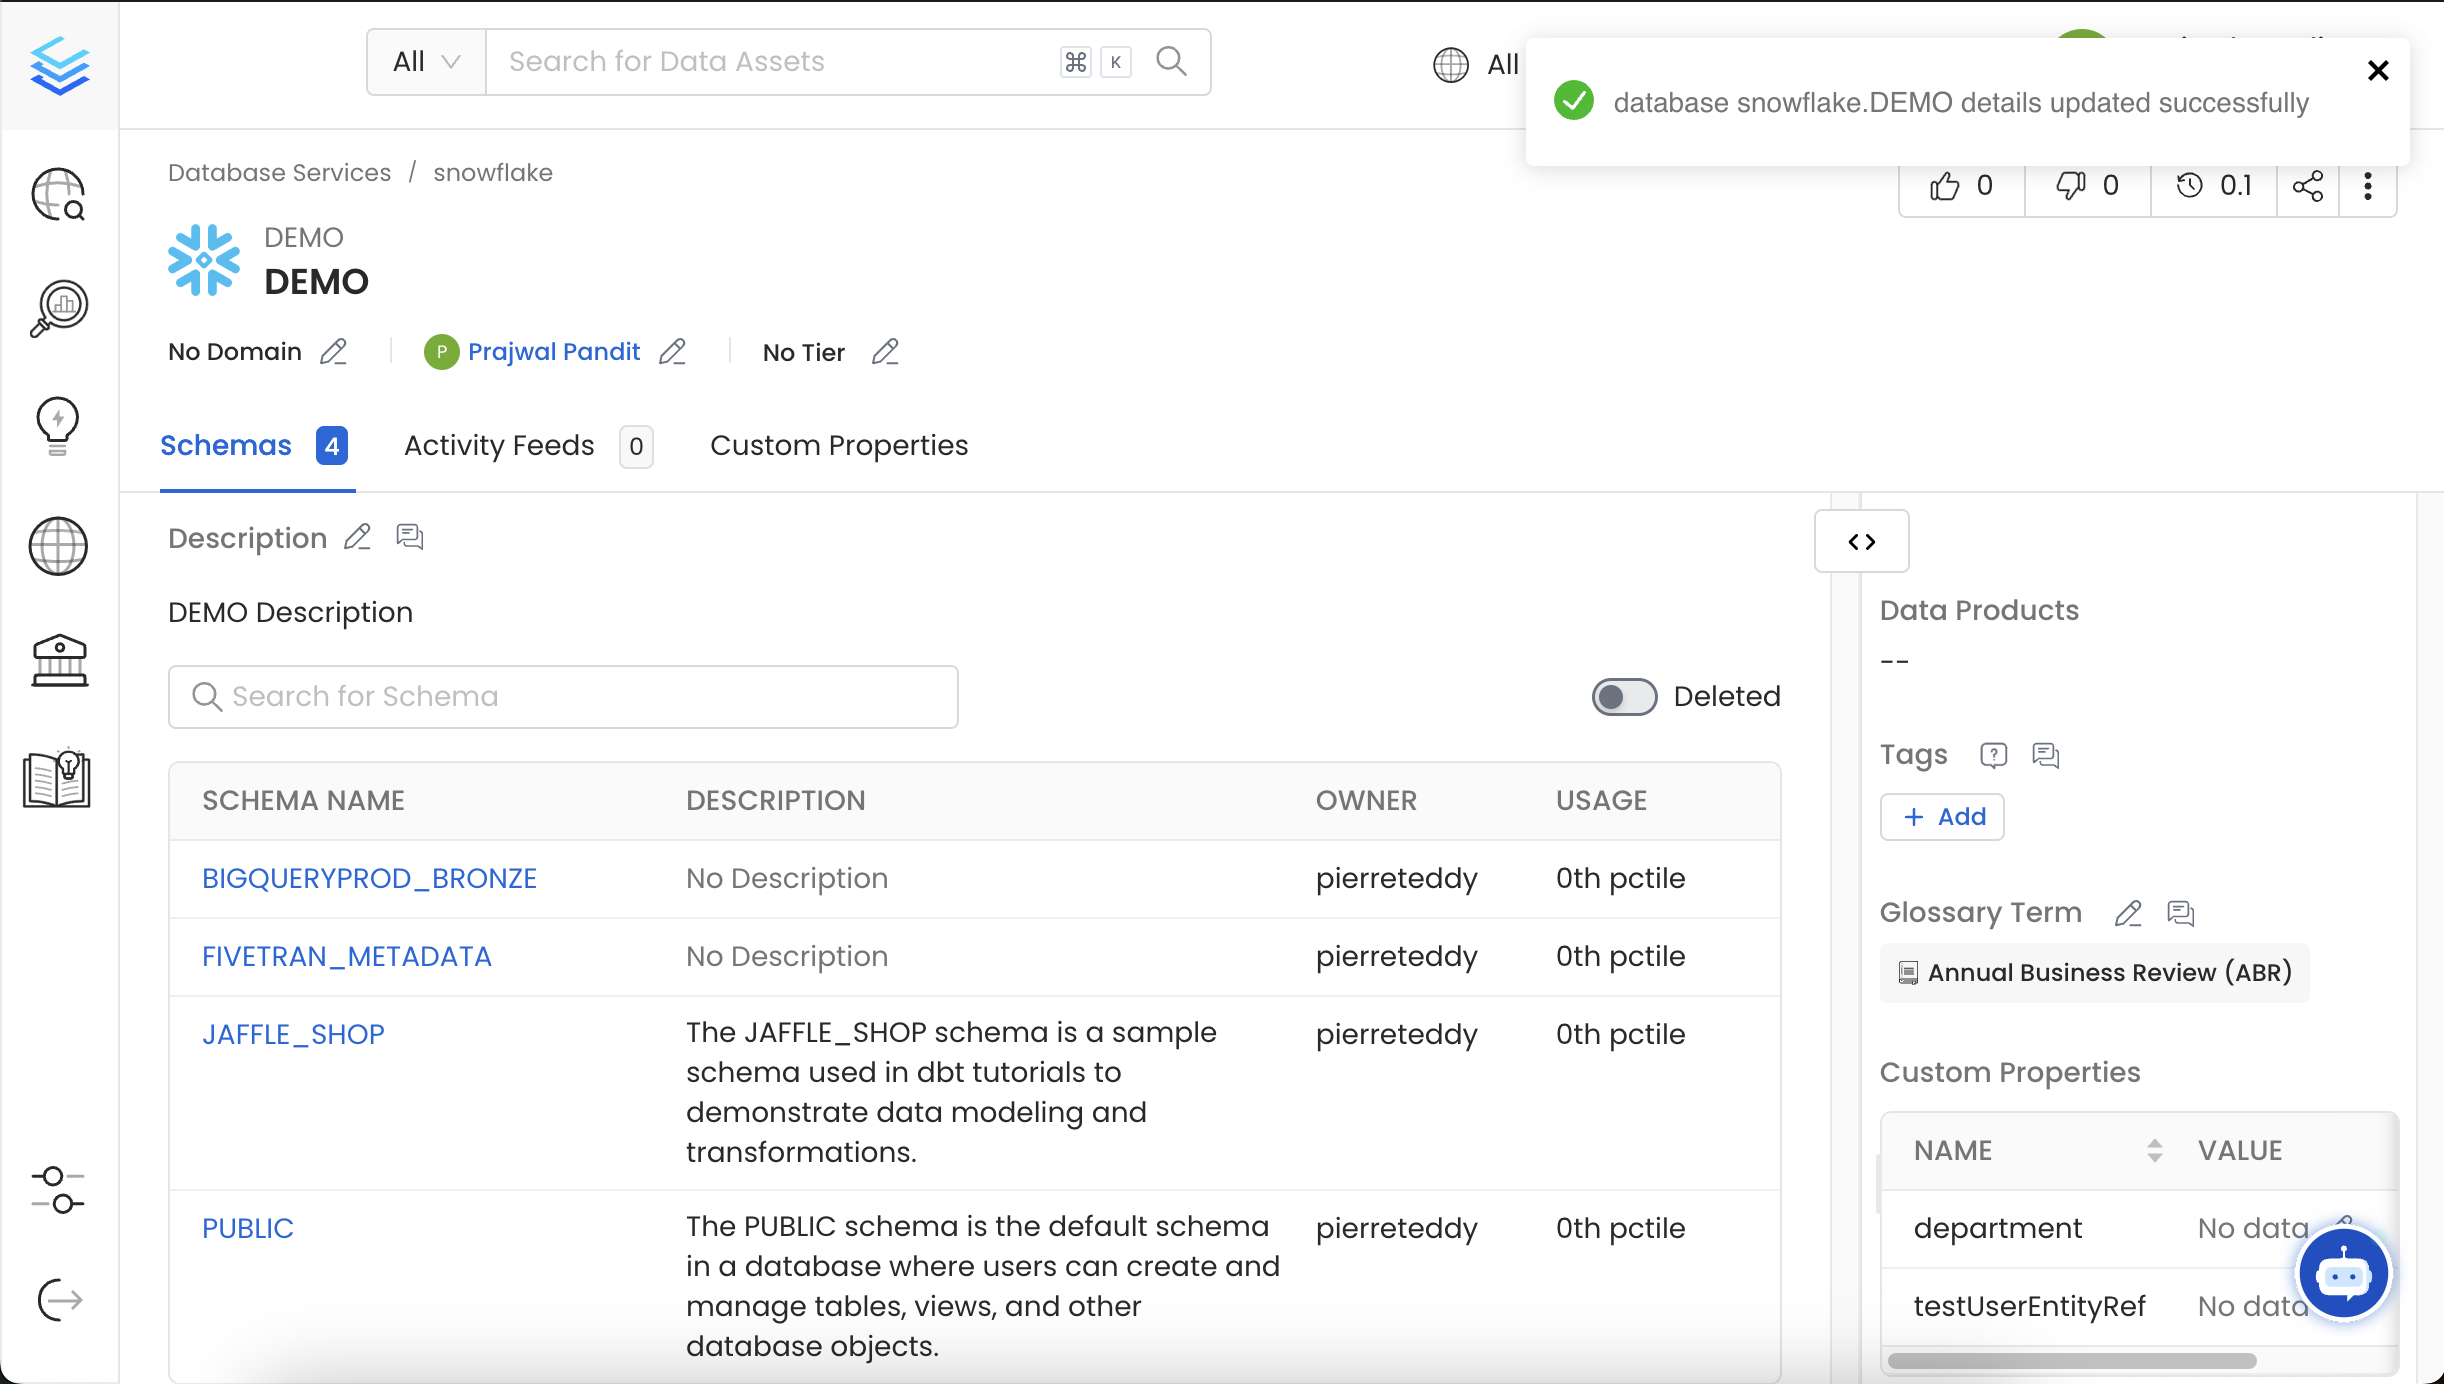2444x1384 pixels.
Task: Click the thumbs down vote icon
Action: point(2070,186)
